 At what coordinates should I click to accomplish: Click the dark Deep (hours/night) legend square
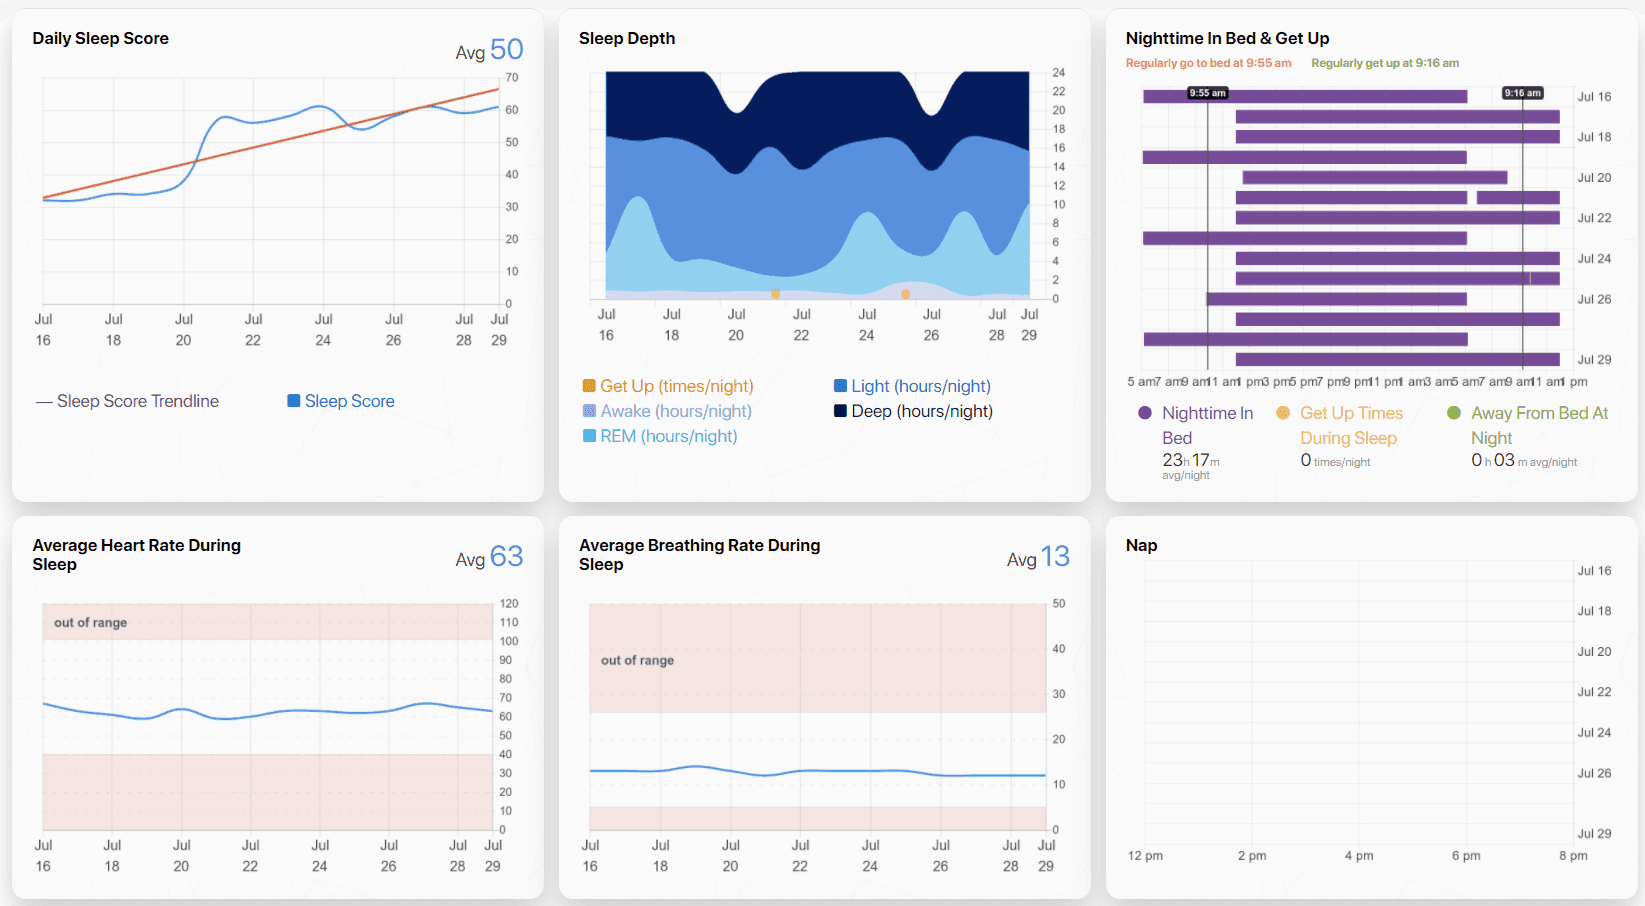[840, 411]
